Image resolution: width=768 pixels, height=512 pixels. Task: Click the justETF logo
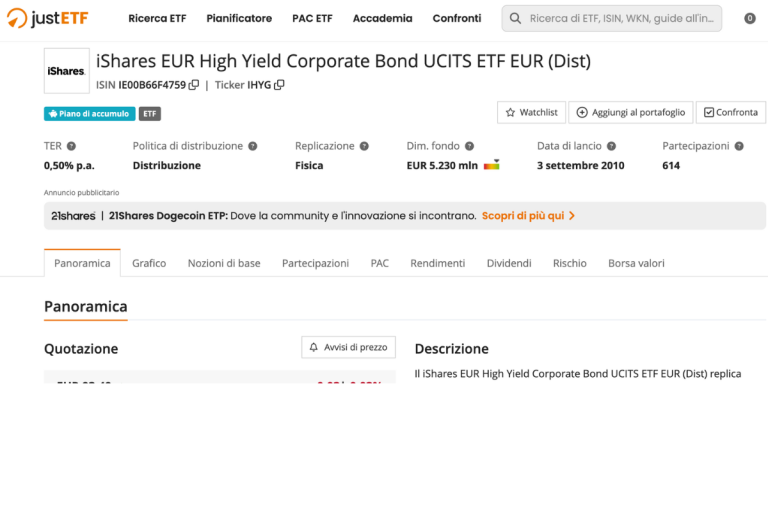coord(48,18)
